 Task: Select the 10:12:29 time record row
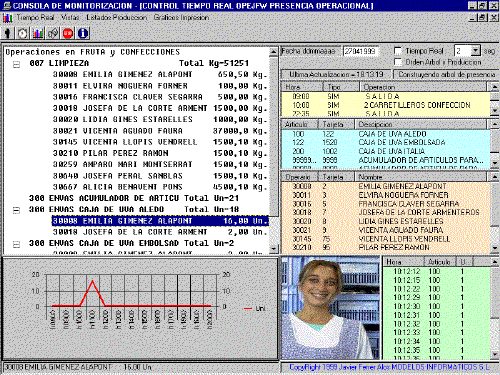[436, 298]
